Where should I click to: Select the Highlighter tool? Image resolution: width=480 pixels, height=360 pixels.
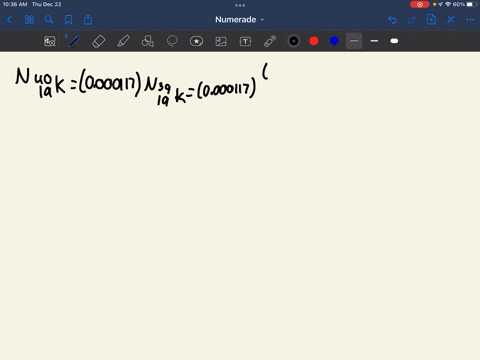pyautogui.click(x=123, y=41)
